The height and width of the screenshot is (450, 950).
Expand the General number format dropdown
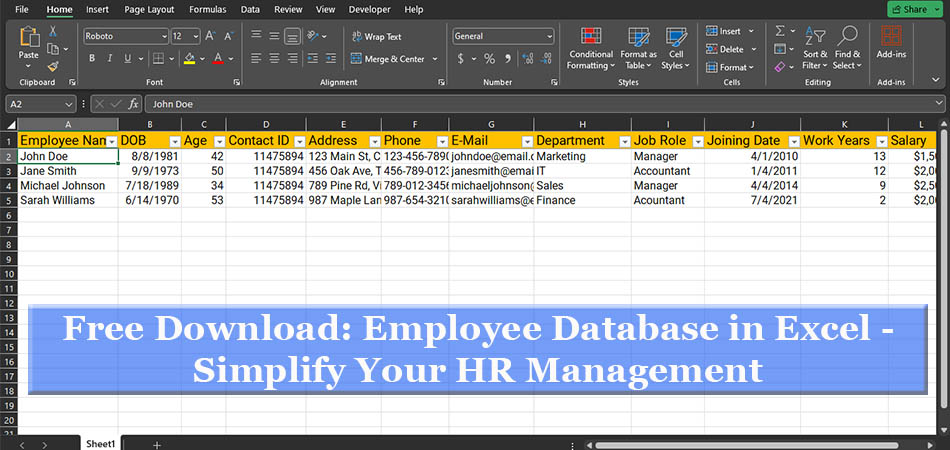pyautogui.click(x=549, y=36)
